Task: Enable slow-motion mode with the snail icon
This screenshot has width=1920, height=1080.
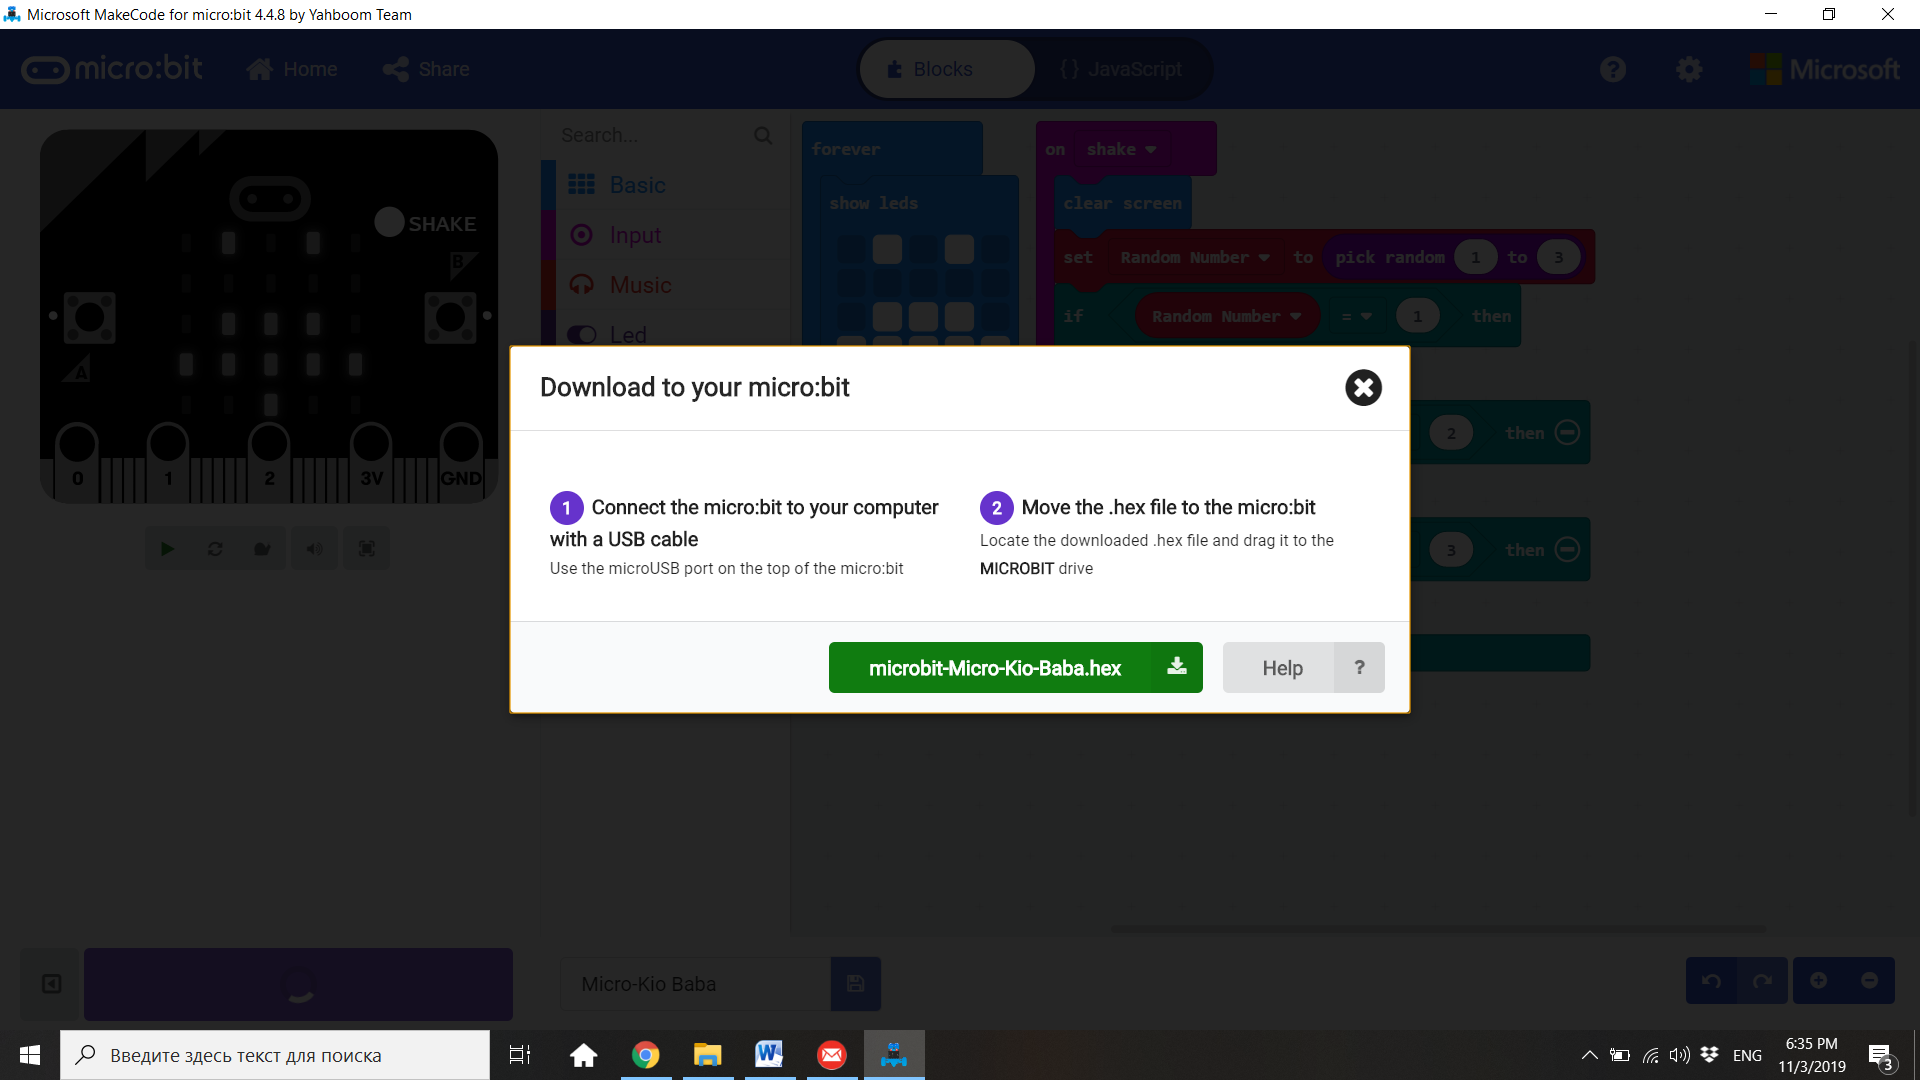Action: pos(262,548)
